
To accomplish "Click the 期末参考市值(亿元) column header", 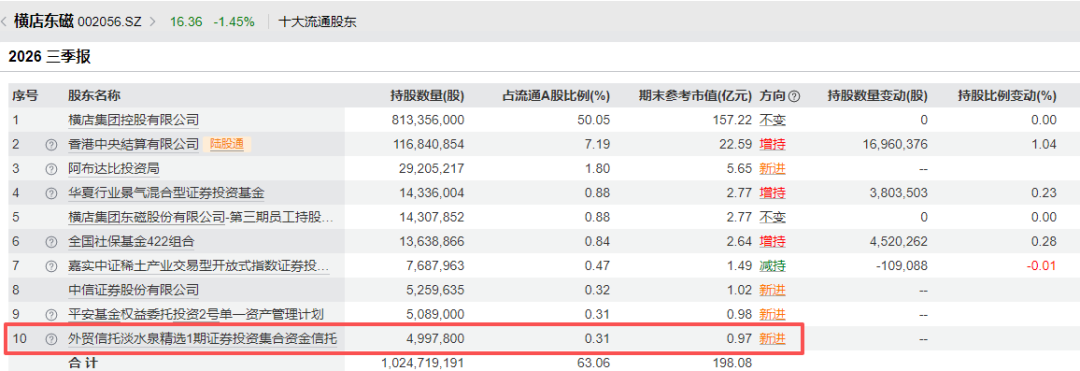I will pos(696,96).
